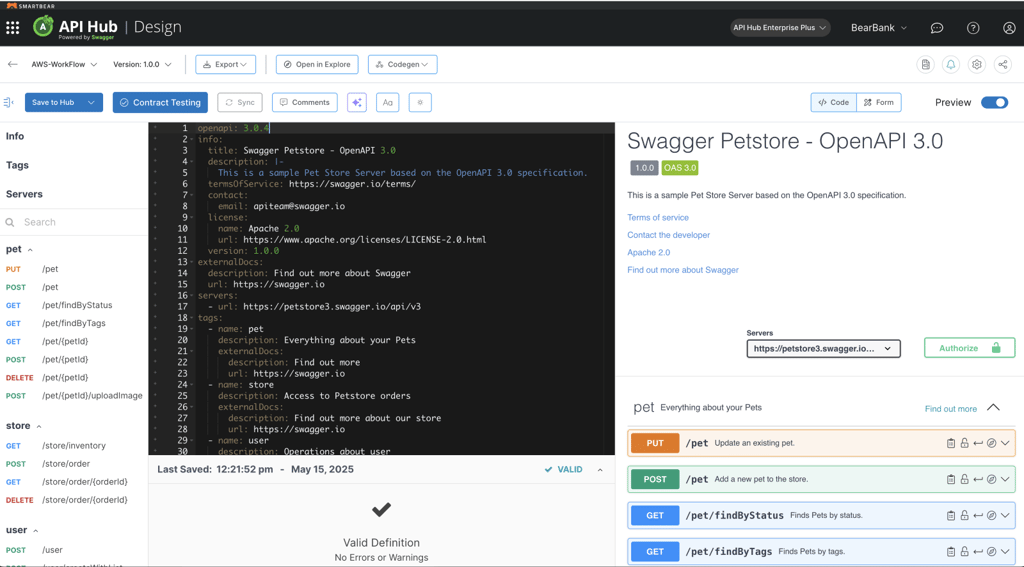Jump to definition arrow on PUT /pet
Screen dimensions: 1024x567
click(978, 443)
